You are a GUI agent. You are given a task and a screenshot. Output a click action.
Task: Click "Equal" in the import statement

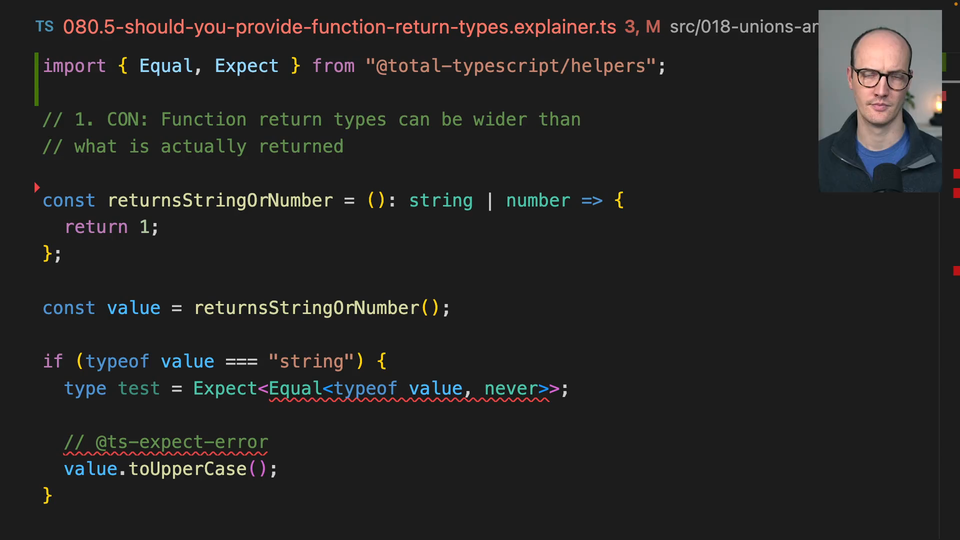(166, 66)
